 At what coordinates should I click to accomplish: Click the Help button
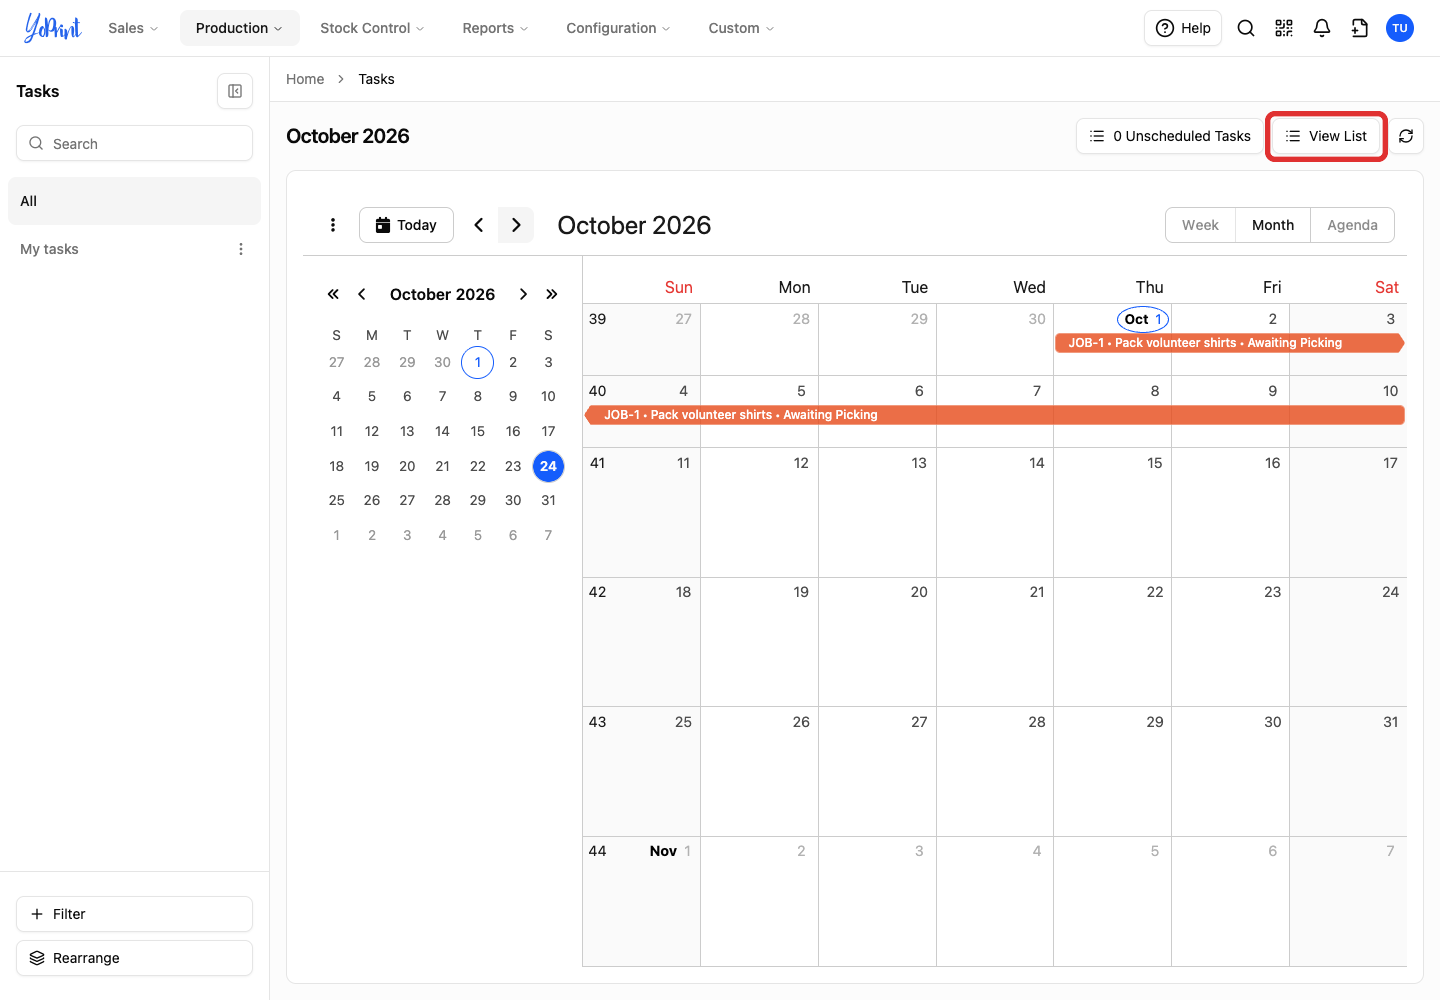point(1183,28)
